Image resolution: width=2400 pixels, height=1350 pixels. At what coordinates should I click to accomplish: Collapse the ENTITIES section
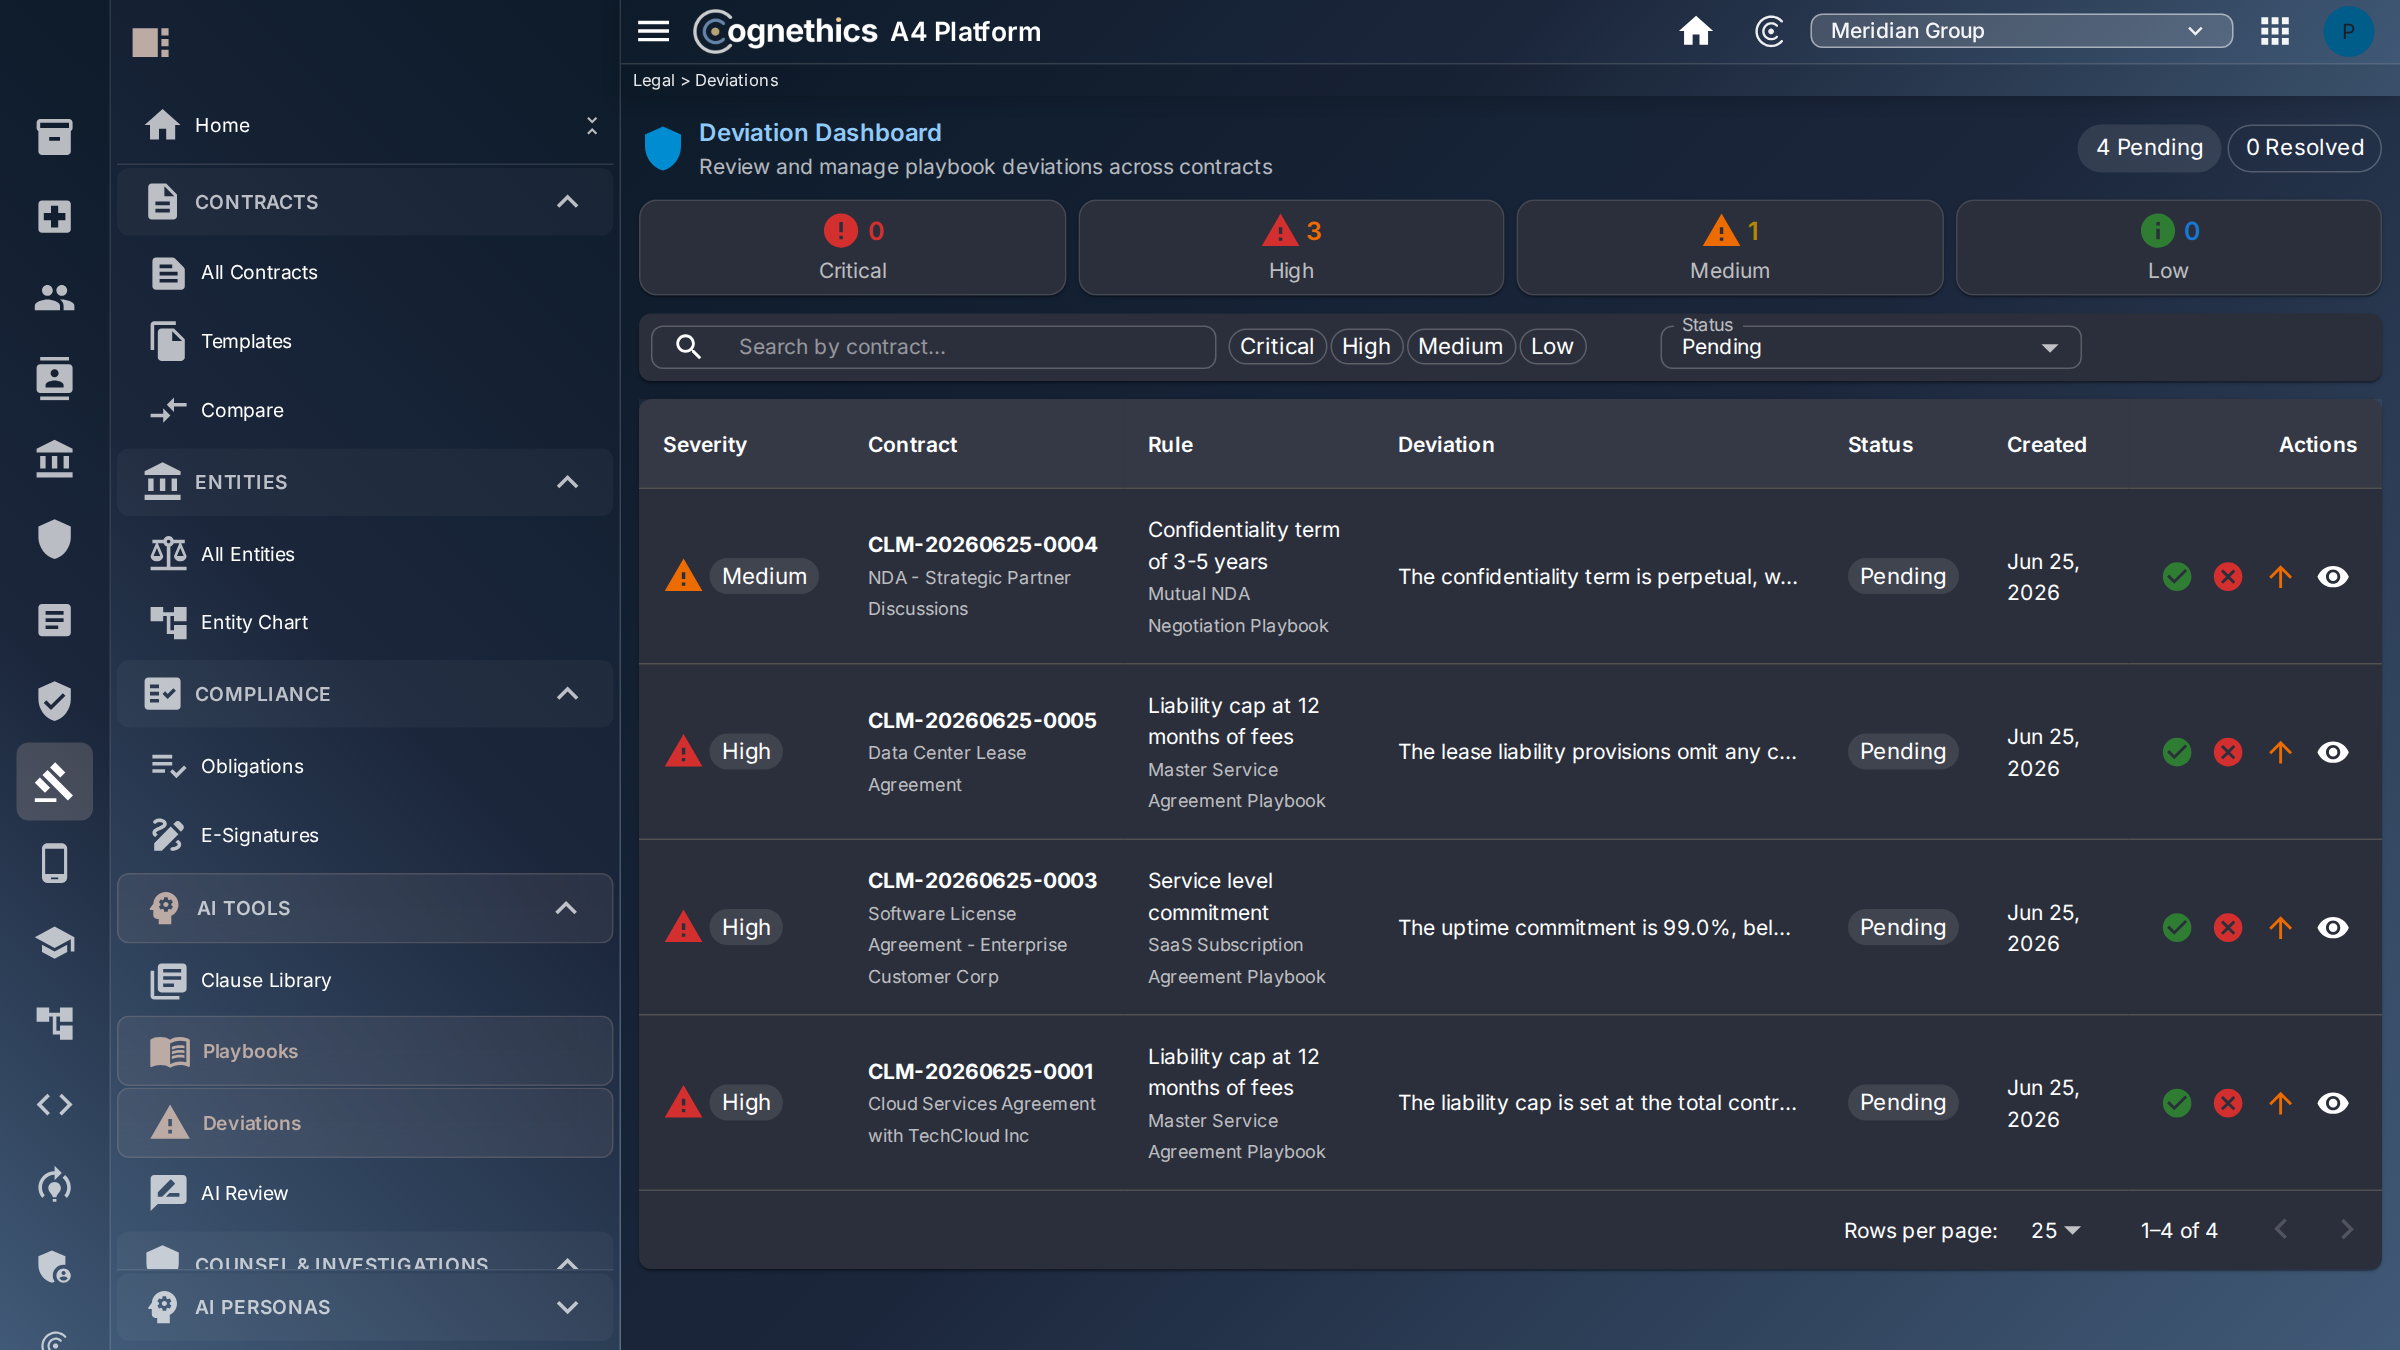[365, 482]
